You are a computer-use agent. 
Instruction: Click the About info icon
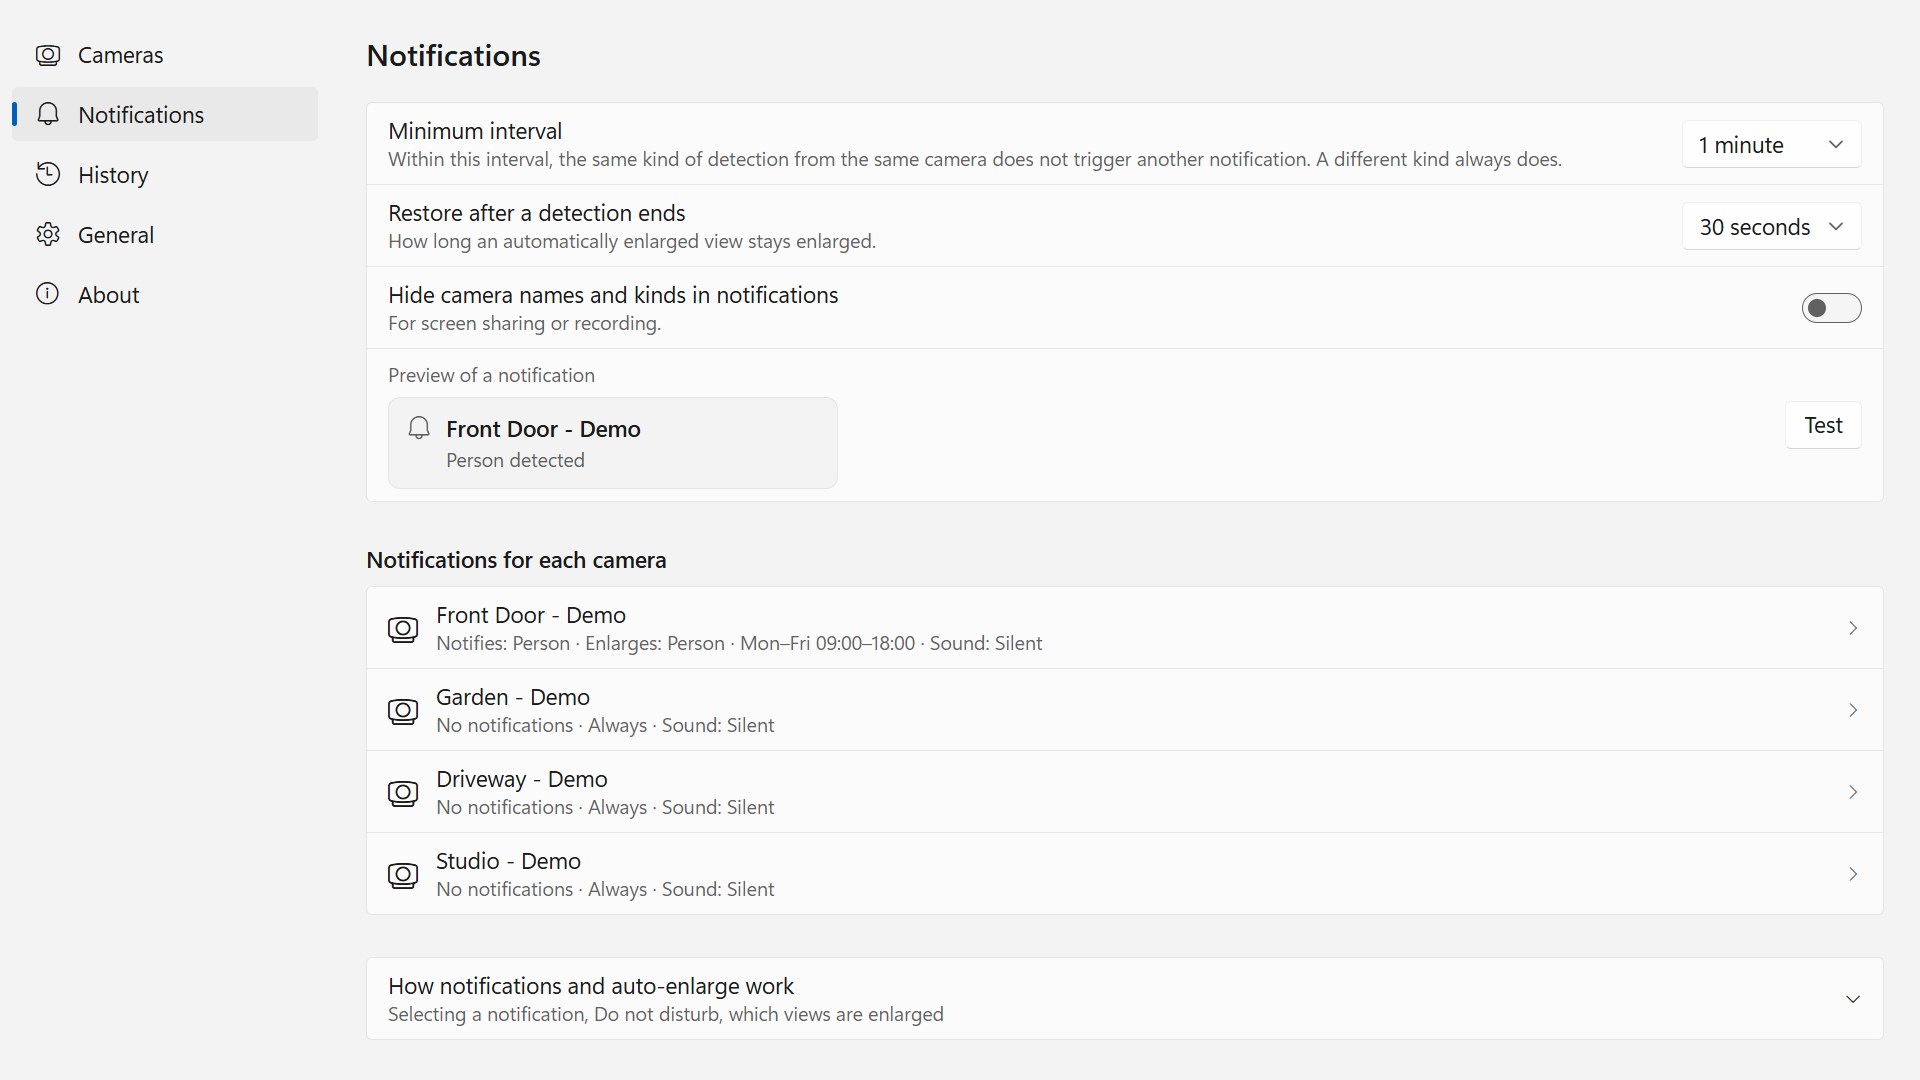tap(48, 294)
